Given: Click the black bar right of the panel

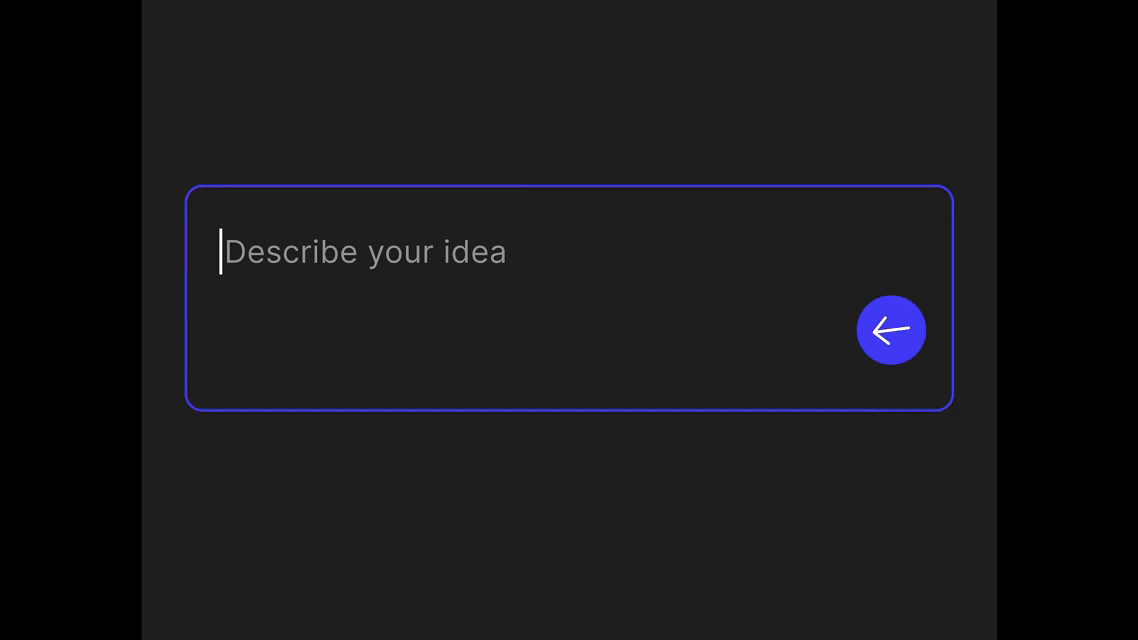Looking at the screenshot, I should pos(1068,320).
